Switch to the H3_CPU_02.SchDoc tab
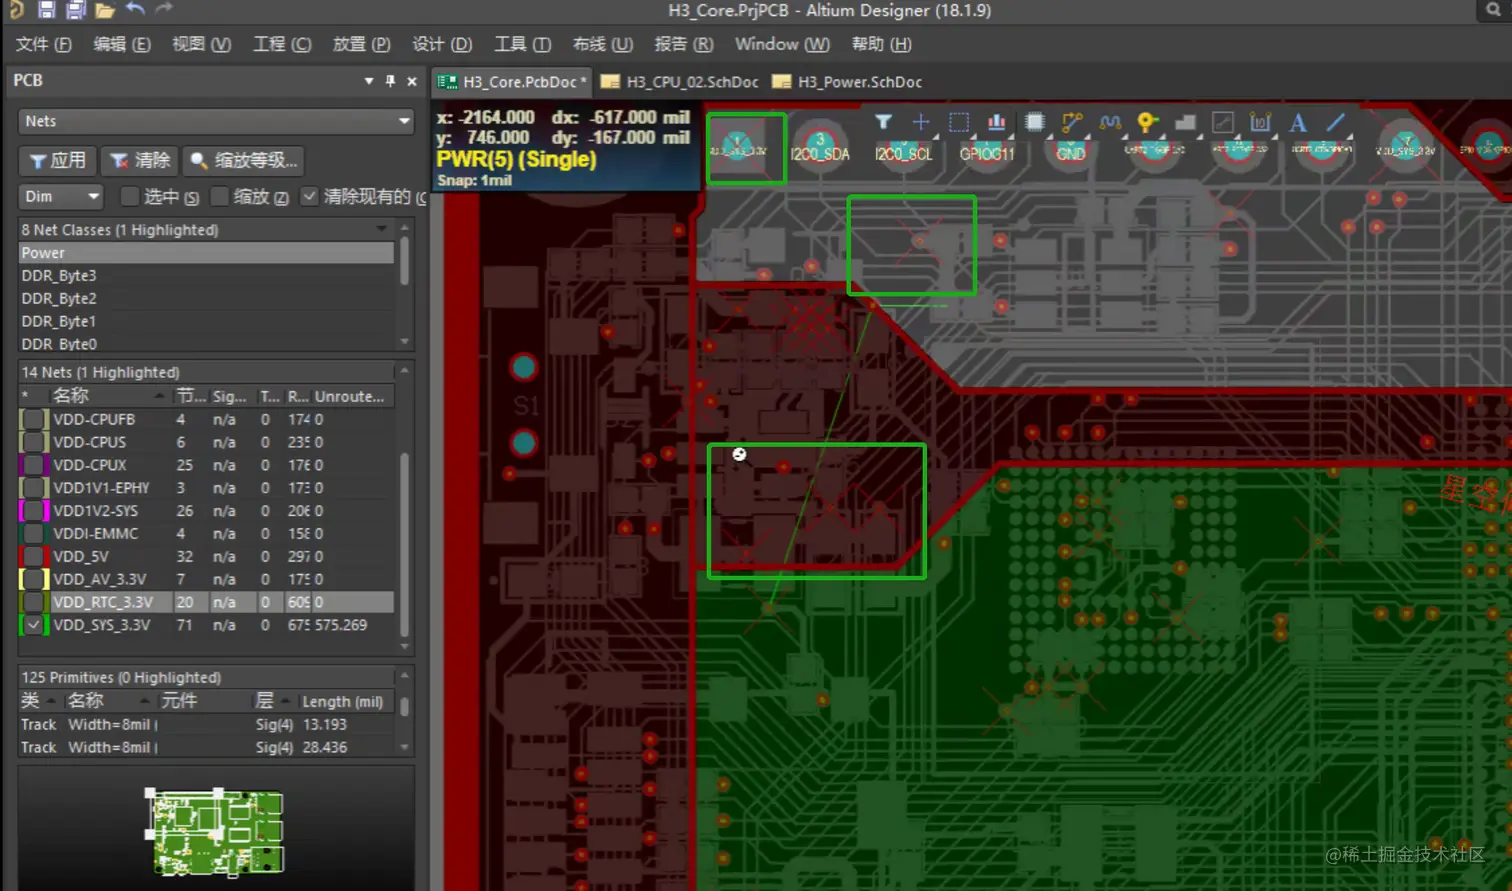 tap(680, 82)
